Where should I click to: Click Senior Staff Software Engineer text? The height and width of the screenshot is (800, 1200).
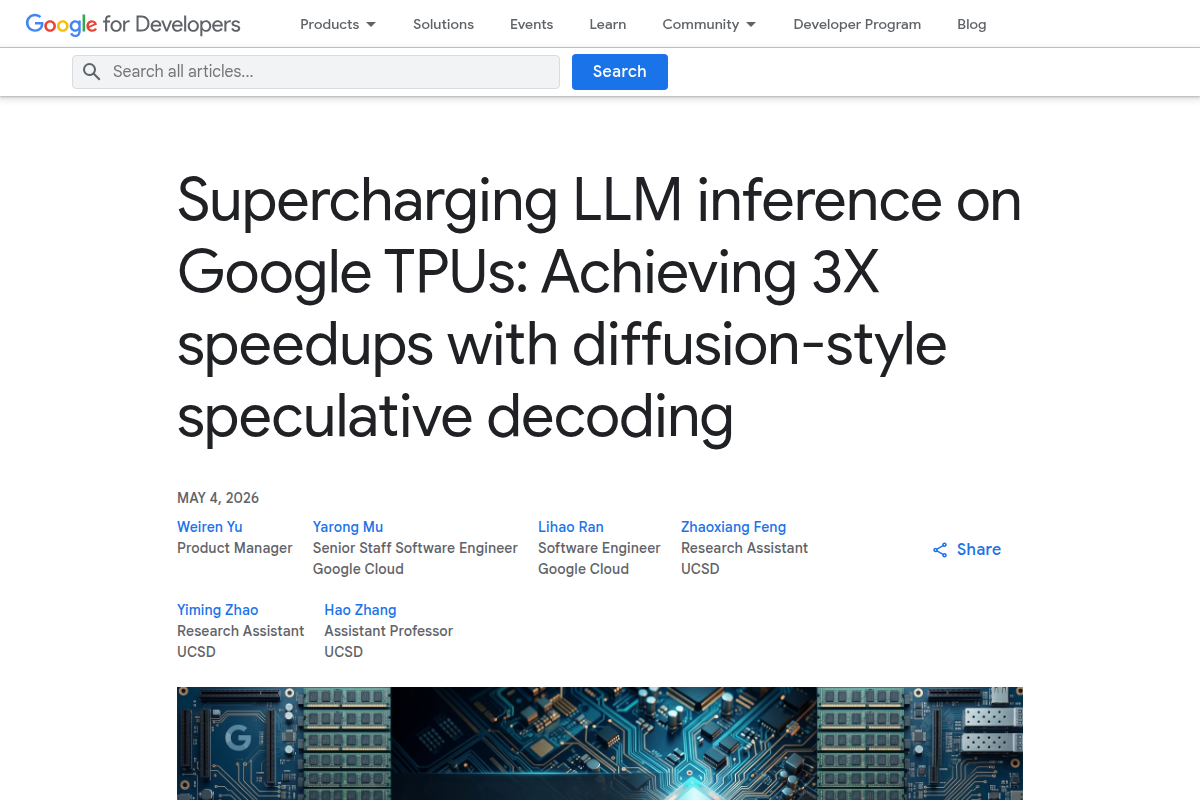415,548
